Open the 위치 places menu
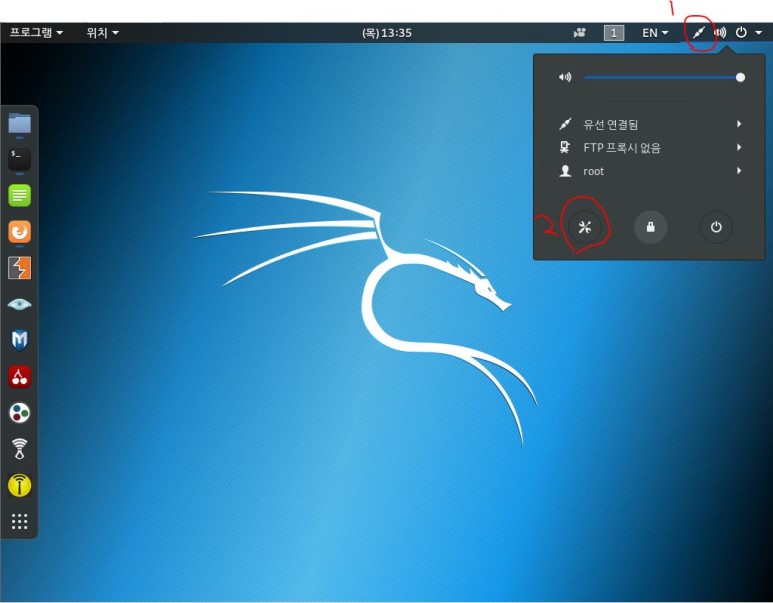The width and height of the screenshot is (773, 603). click(x=103, y=33)
